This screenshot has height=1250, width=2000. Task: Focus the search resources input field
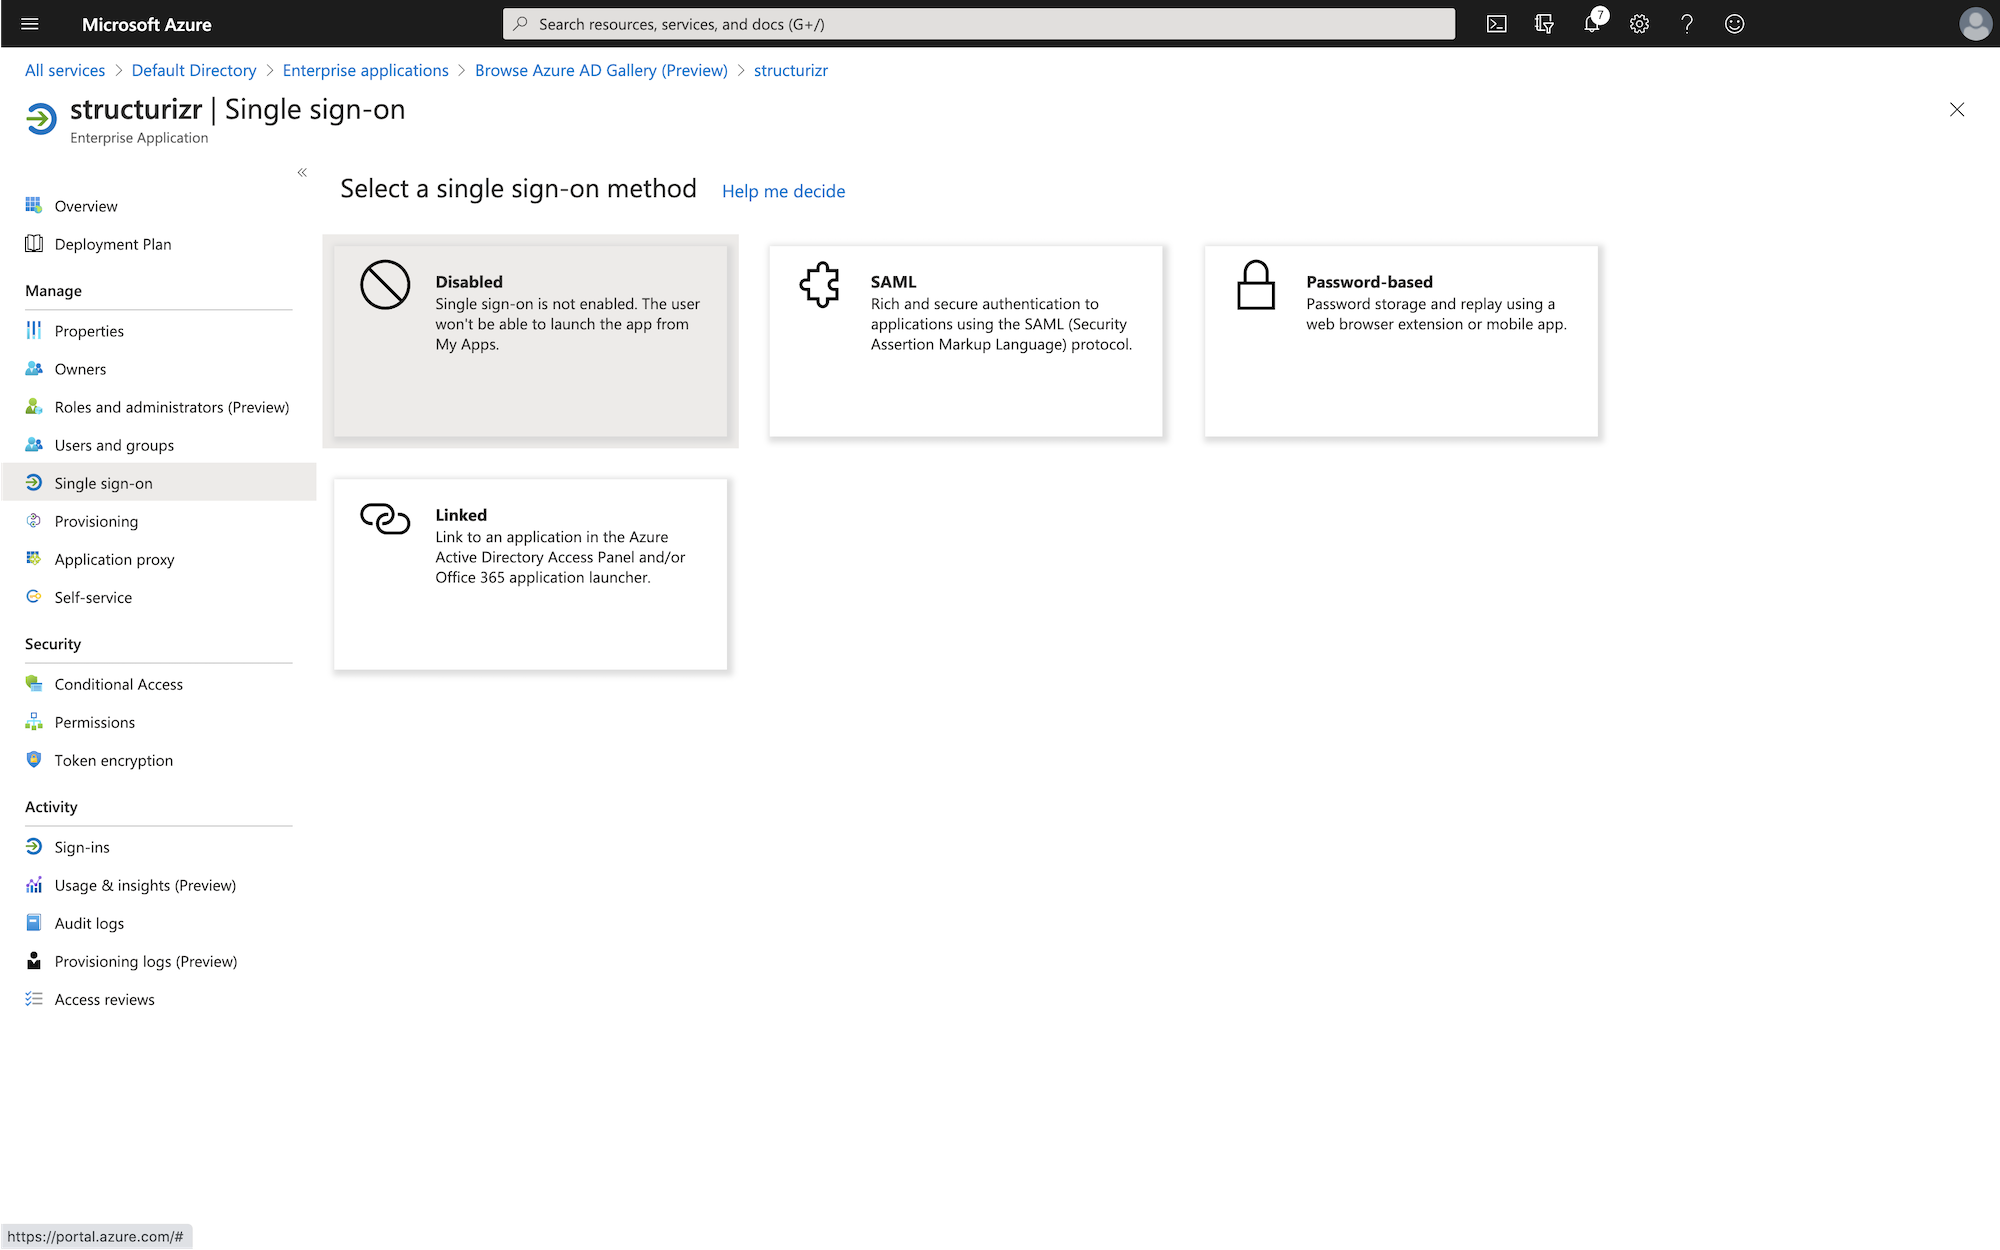(979, 24)
